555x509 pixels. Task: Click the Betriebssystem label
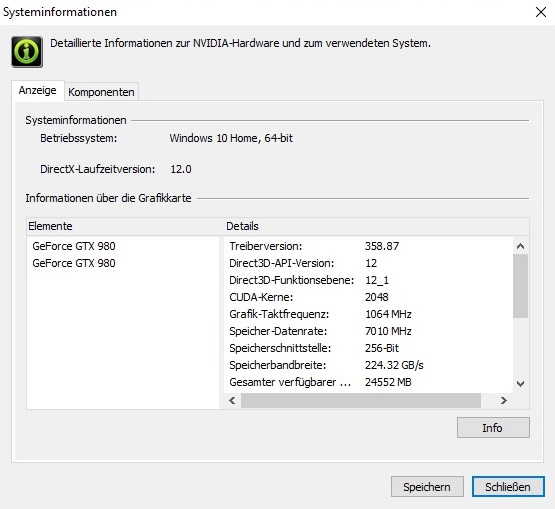(x=79, y=138)
